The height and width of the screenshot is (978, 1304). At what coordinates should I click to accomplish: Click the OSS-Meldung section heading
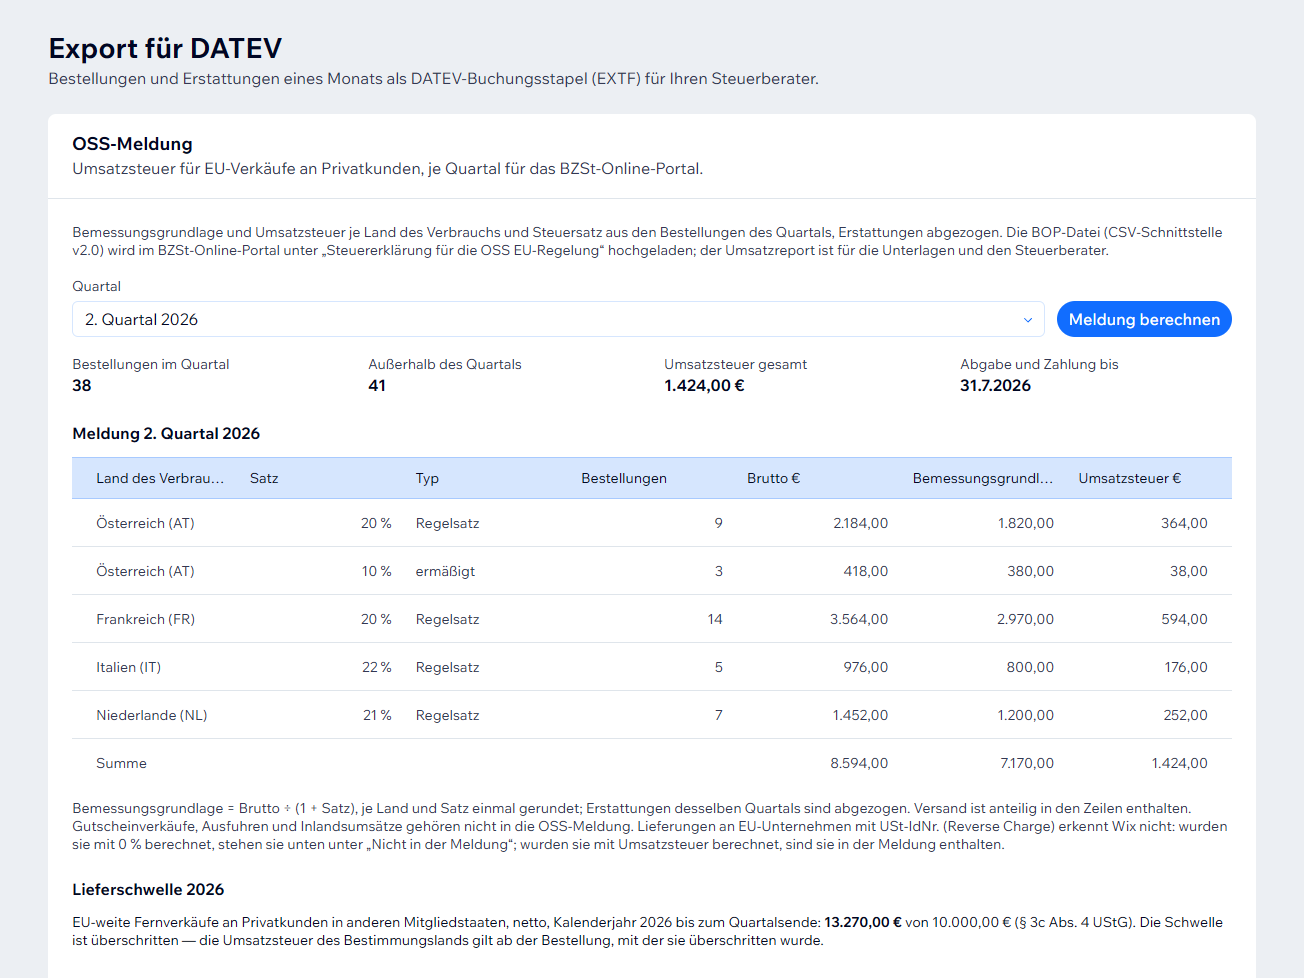(132, 144)
